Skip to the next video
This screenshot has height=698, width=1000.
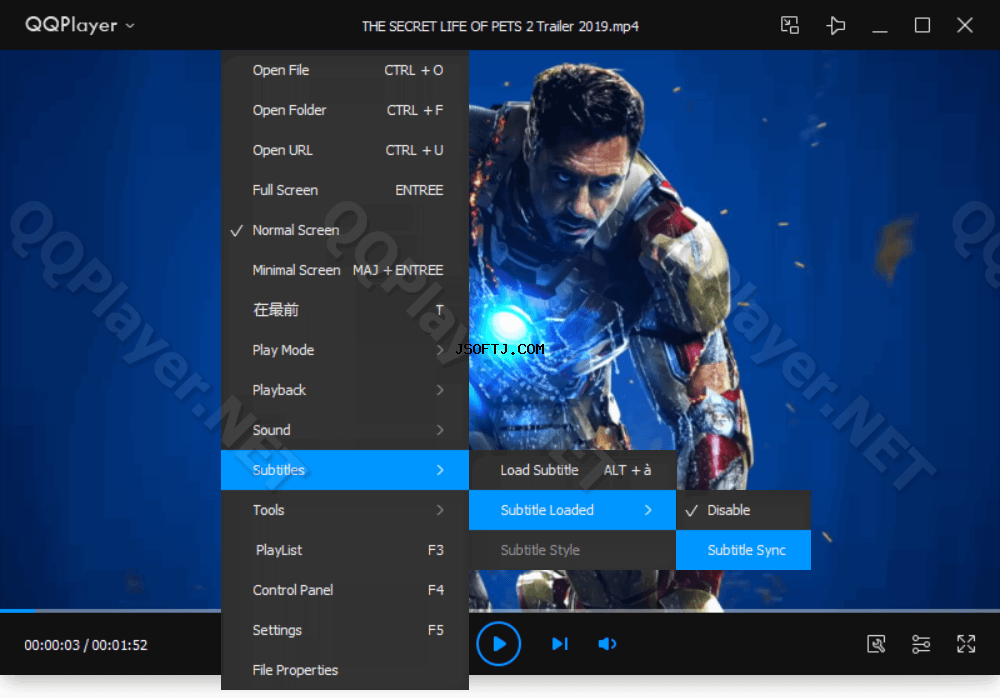(560, 644)
